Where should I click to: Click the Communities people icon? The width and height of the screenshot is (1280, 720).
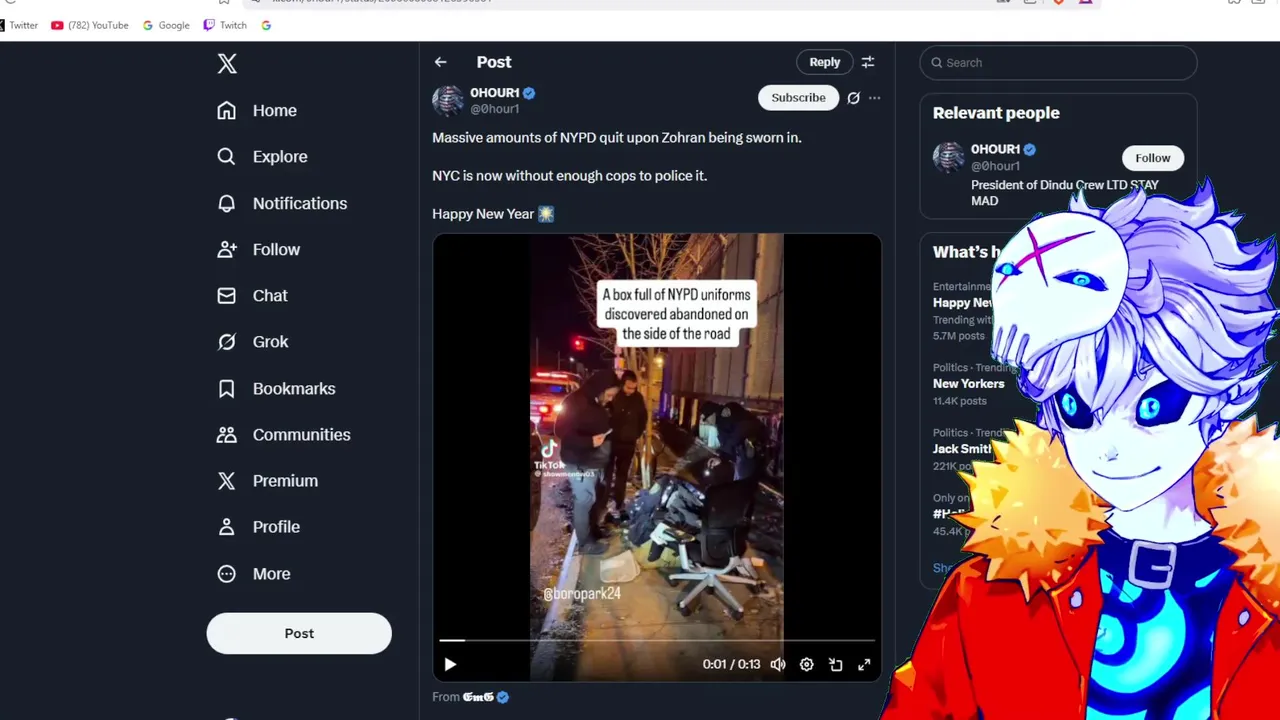[227, 434]
